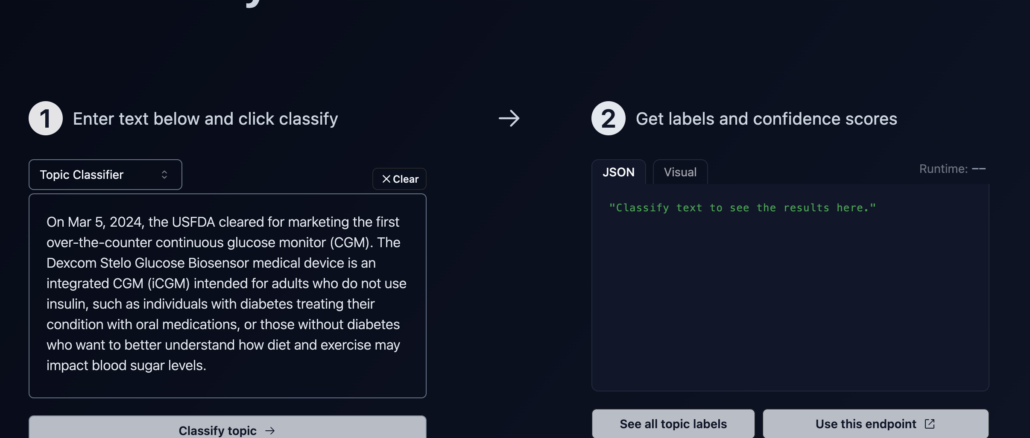Click the step 2 number circle

(608, 119)
